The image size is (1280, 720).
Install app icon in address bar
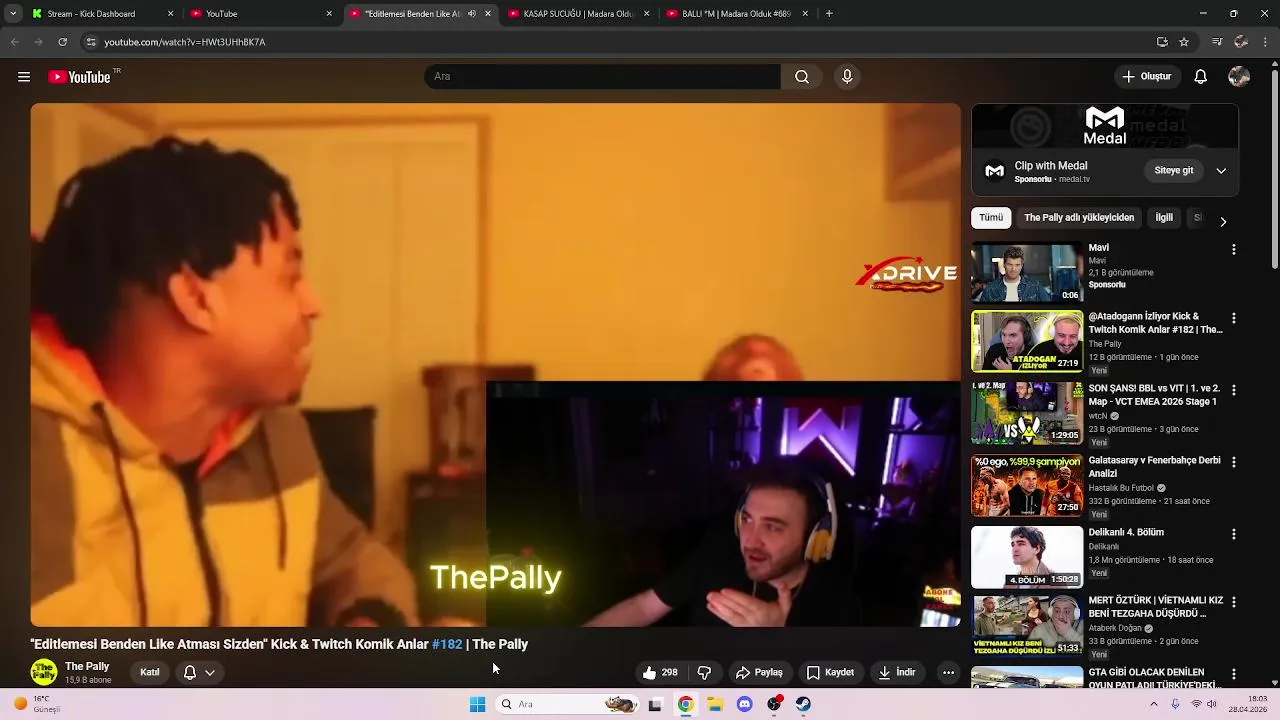click(x=1162, y=42)
